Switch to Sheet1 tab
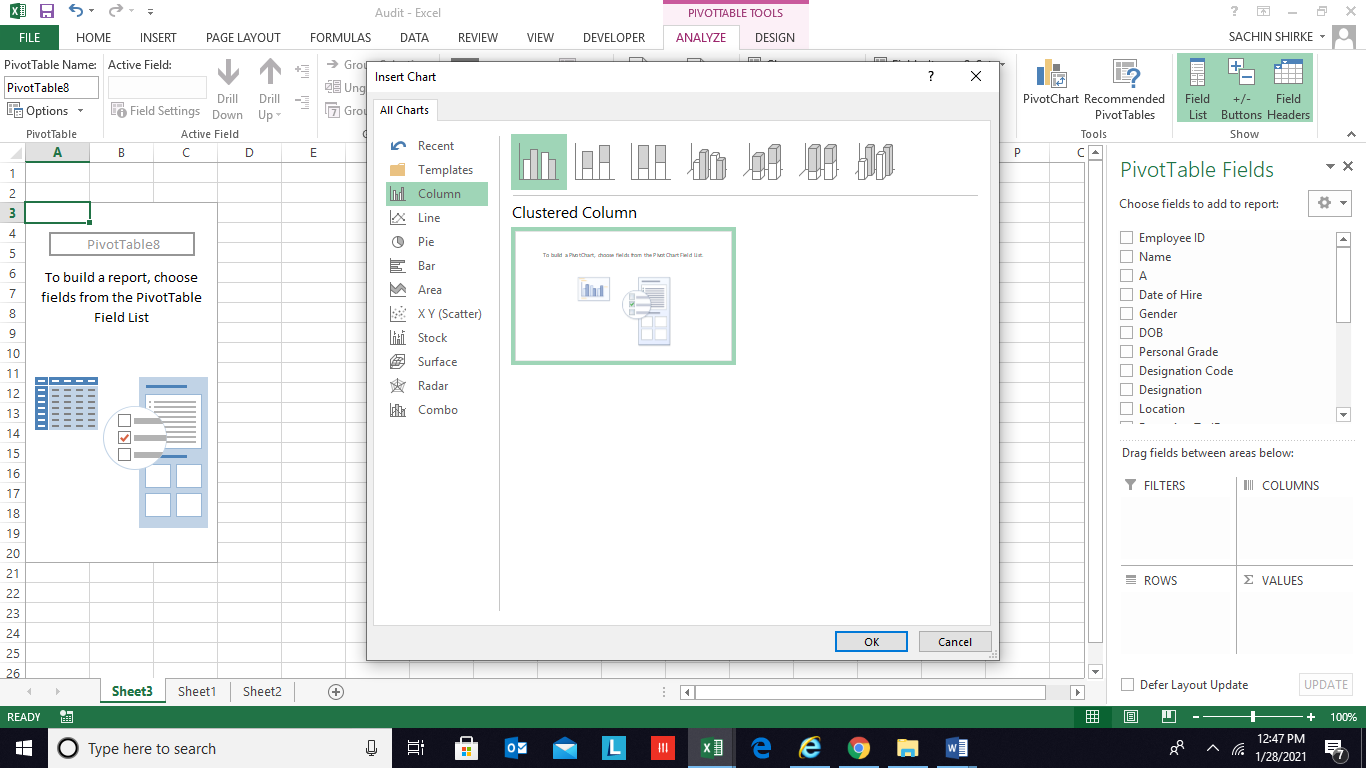1366x768 pixels. 197,691
